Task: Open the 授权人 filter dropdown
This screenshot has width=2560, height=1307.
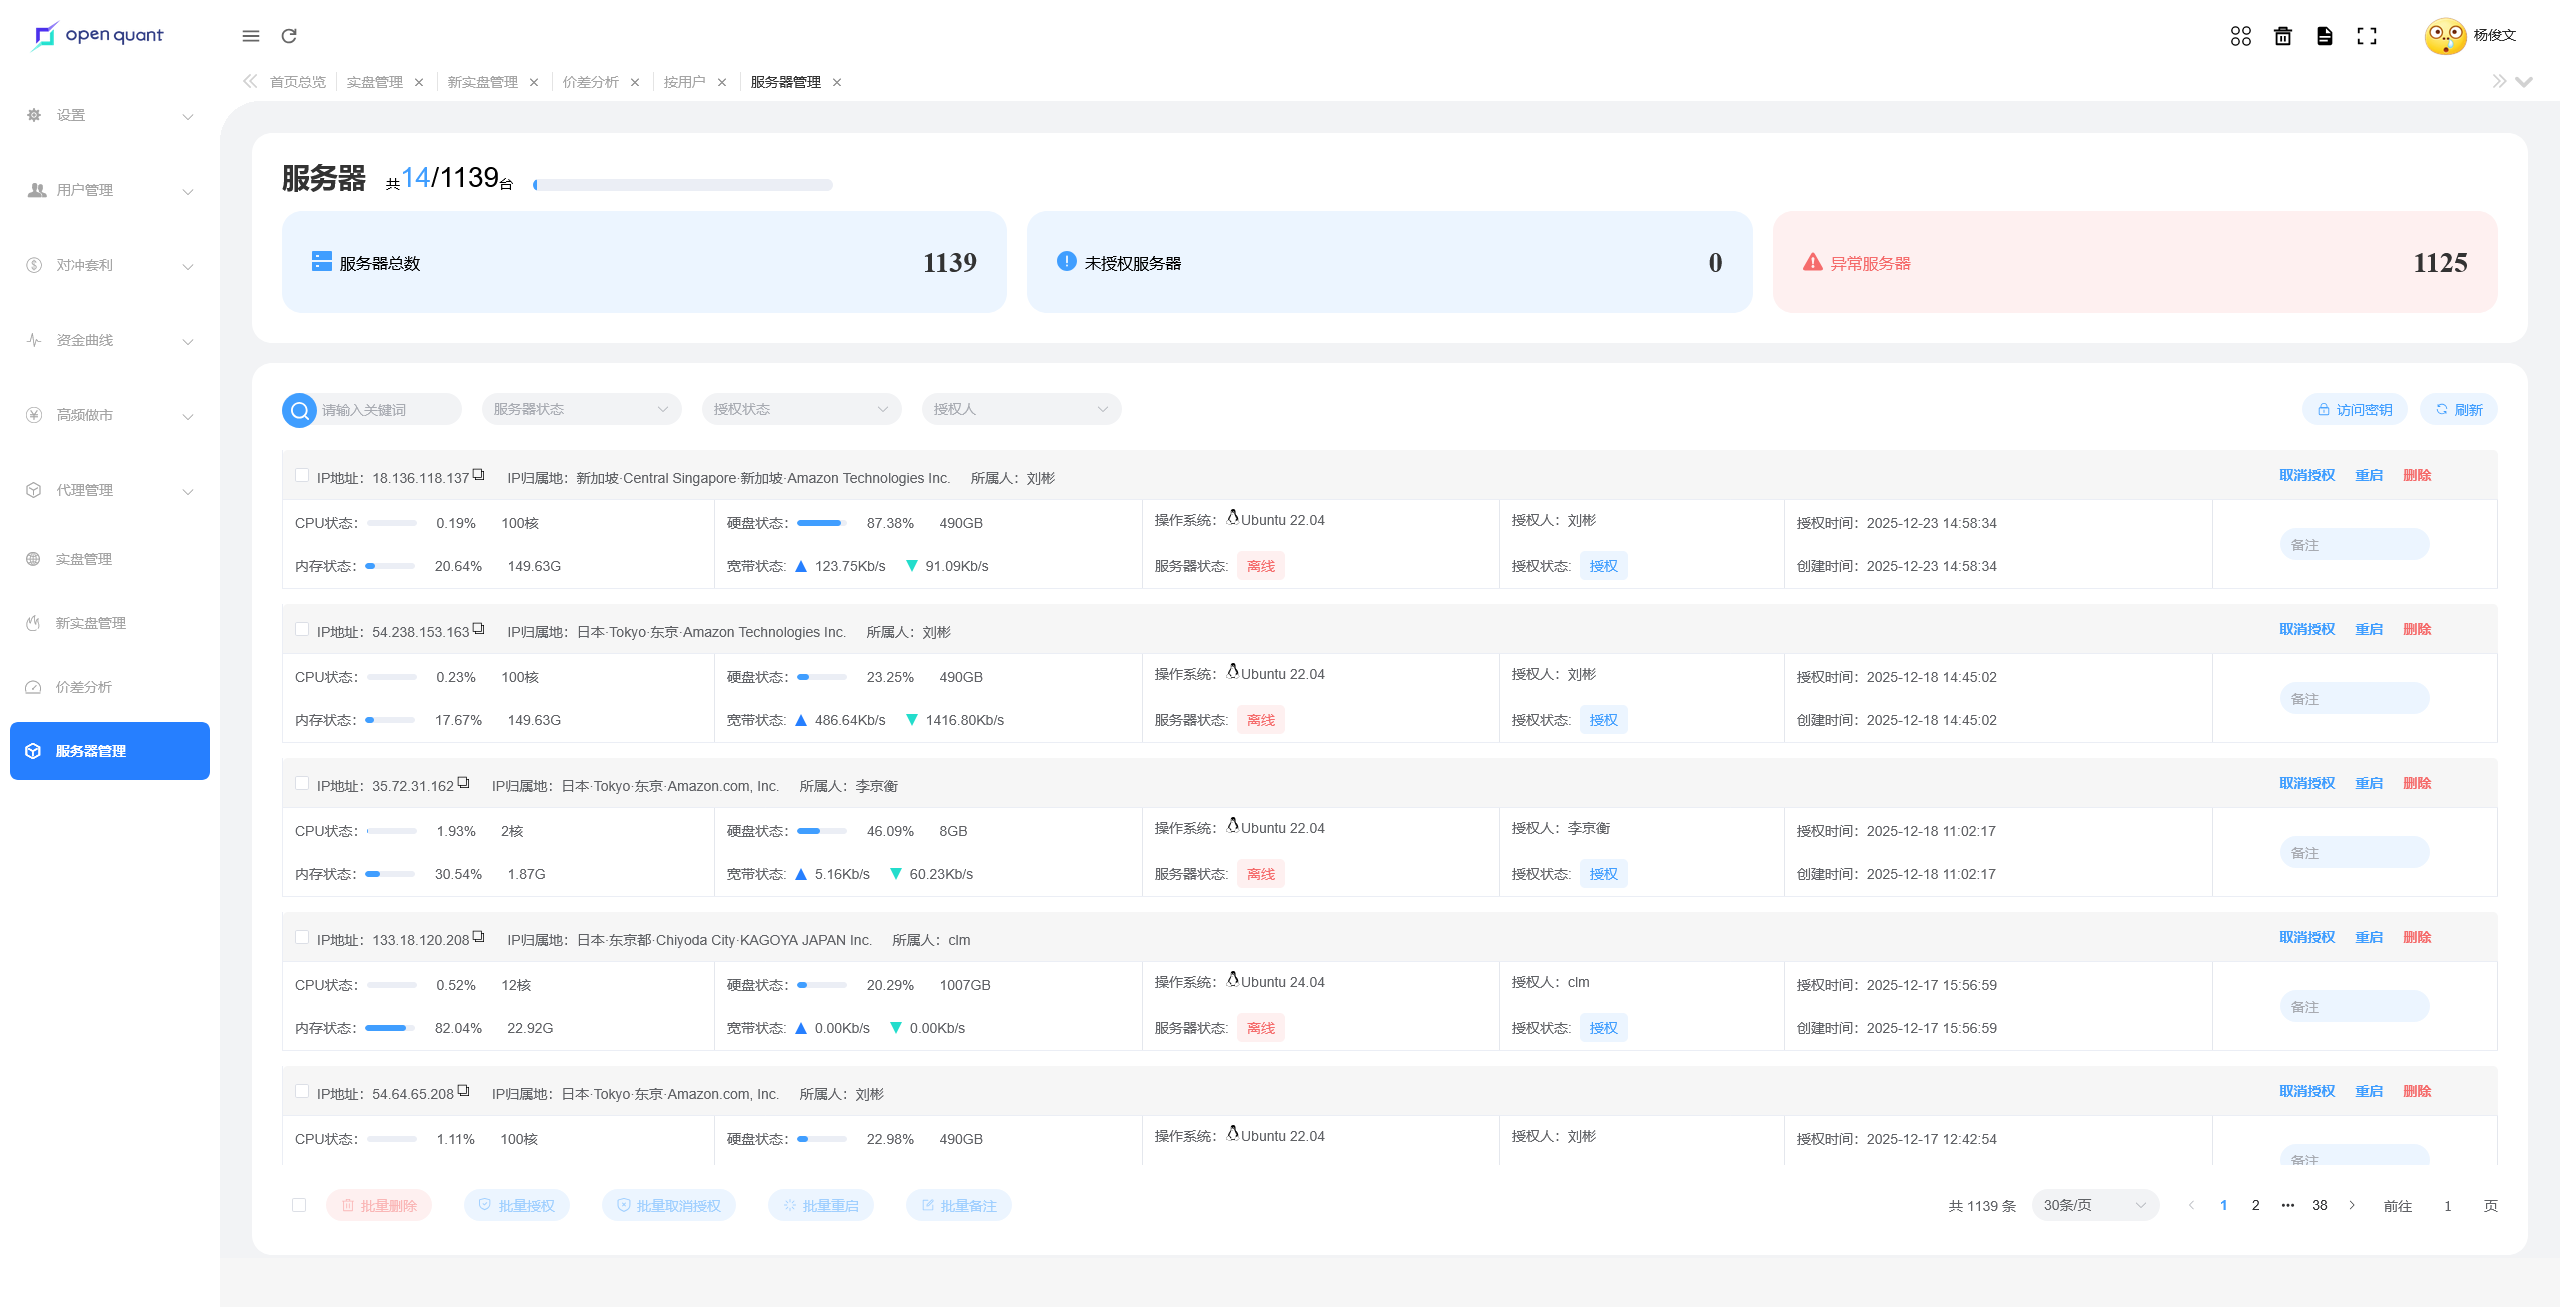Action: point(1021,409)
